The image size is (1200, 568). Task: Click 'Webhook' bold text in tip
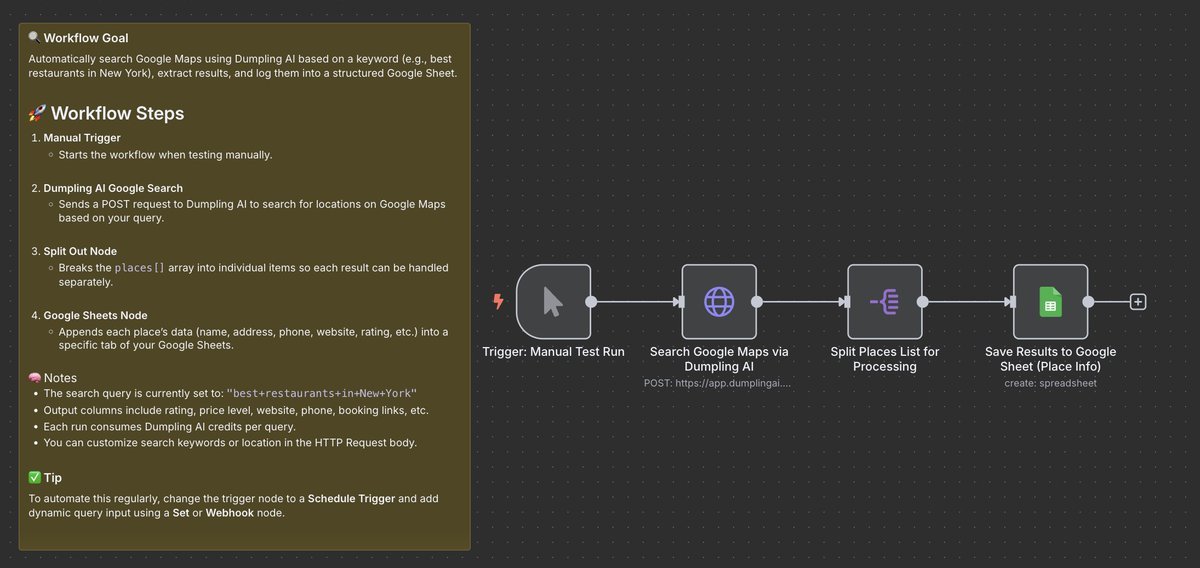[232, 513]
